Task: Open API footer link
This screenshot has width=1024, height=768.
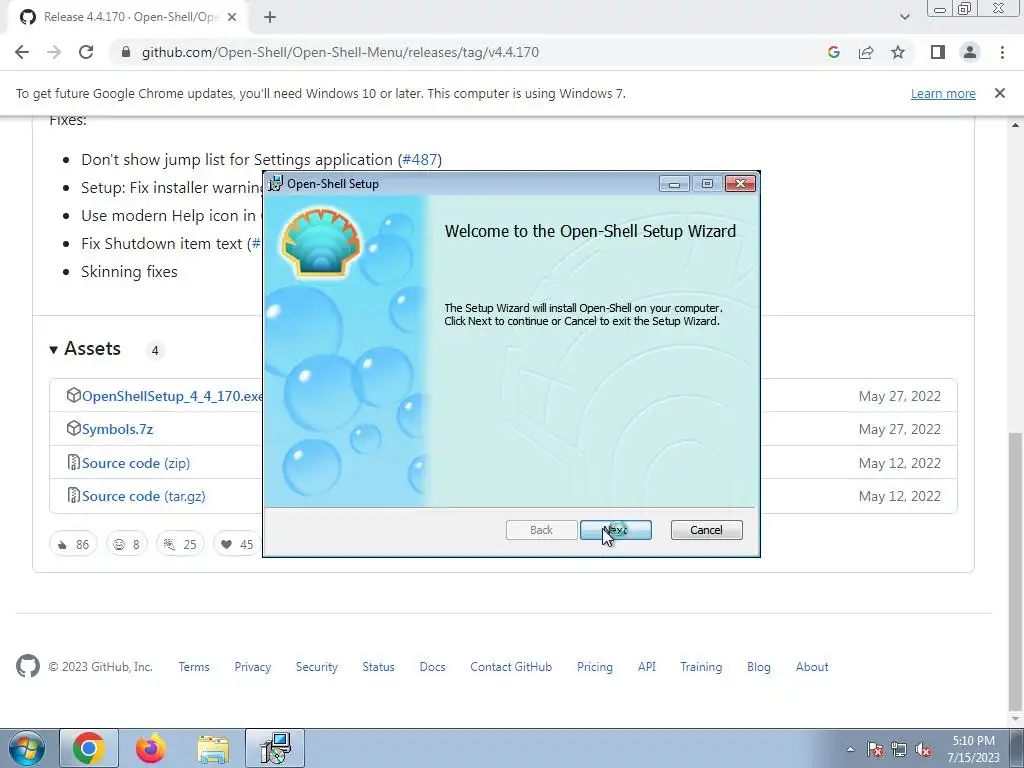Action: (x=647, y=667)
